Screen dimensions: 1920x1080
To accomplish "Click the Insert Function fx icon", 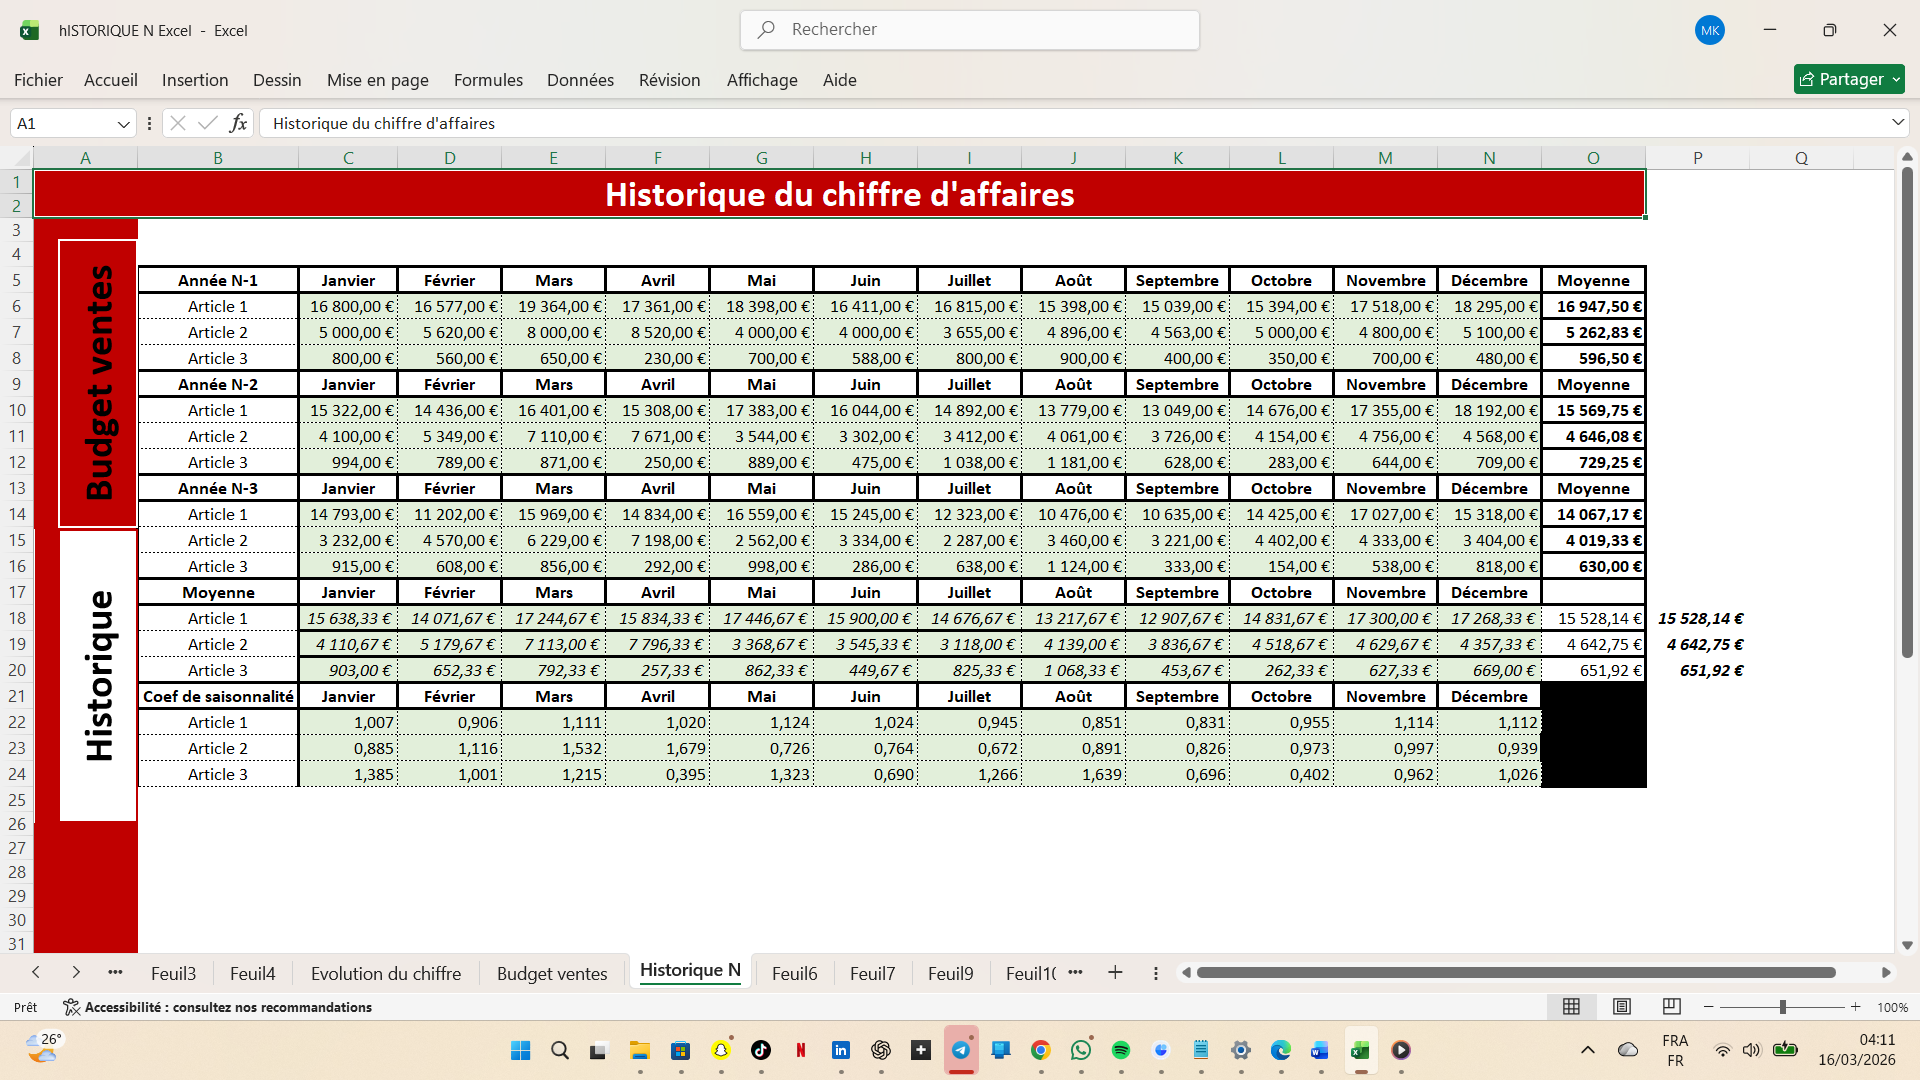I will tap(238, 123).
